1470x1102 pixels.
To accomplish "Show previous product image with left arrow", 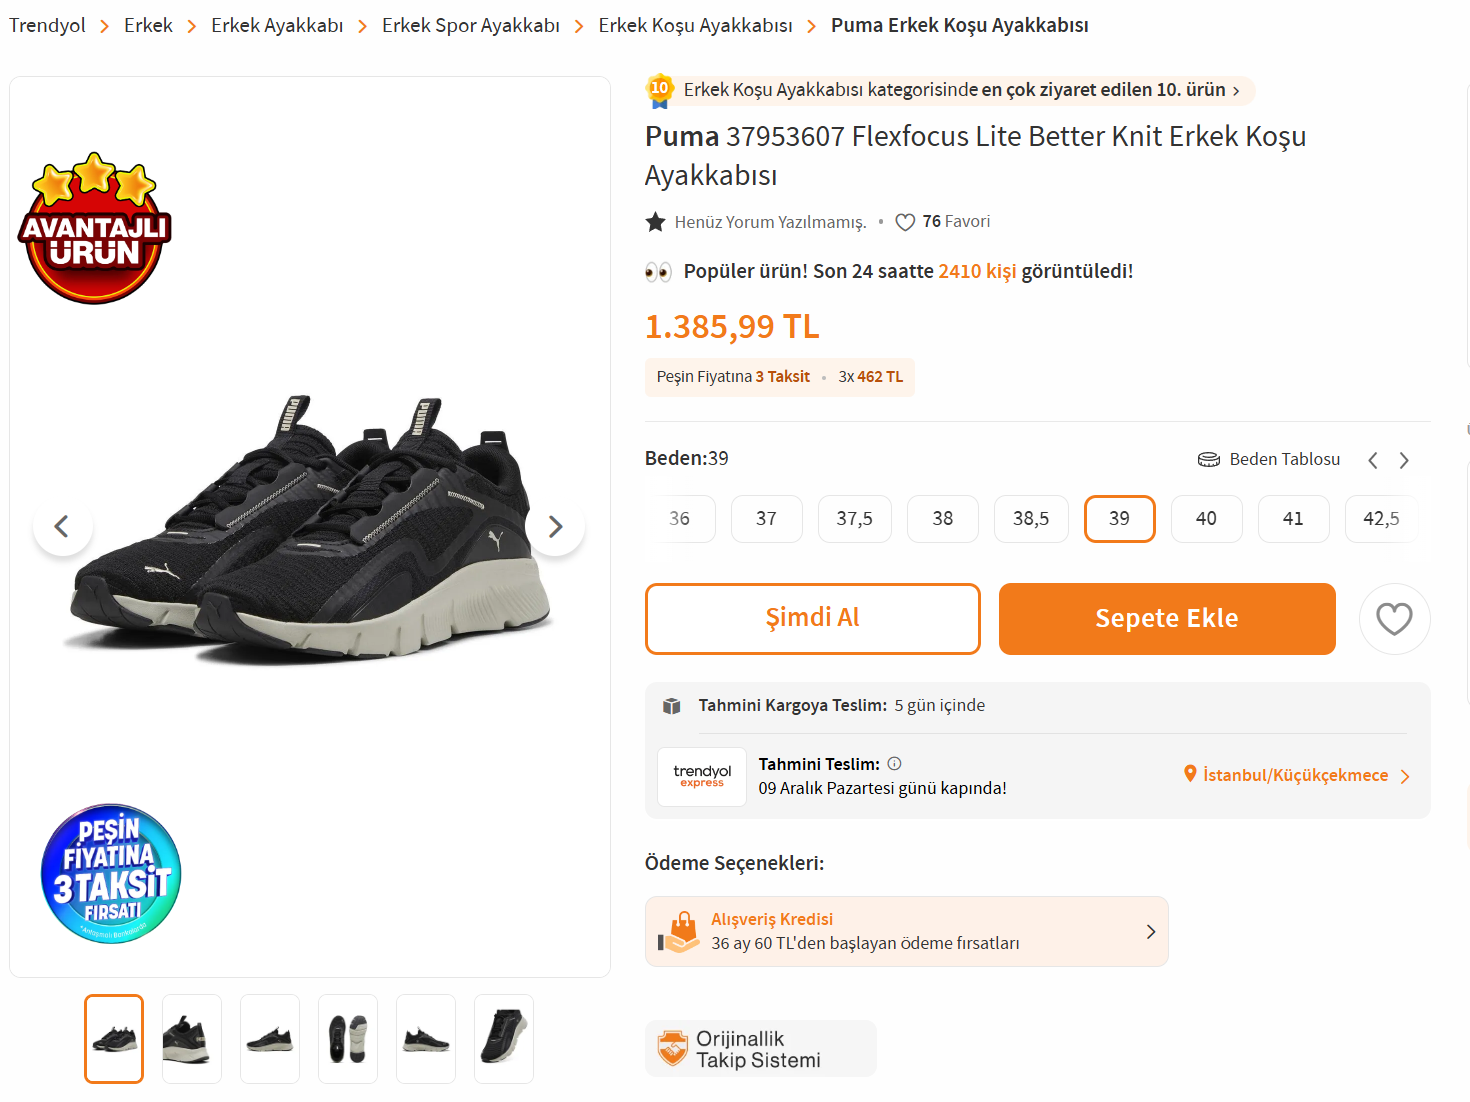I will point(62,526).
